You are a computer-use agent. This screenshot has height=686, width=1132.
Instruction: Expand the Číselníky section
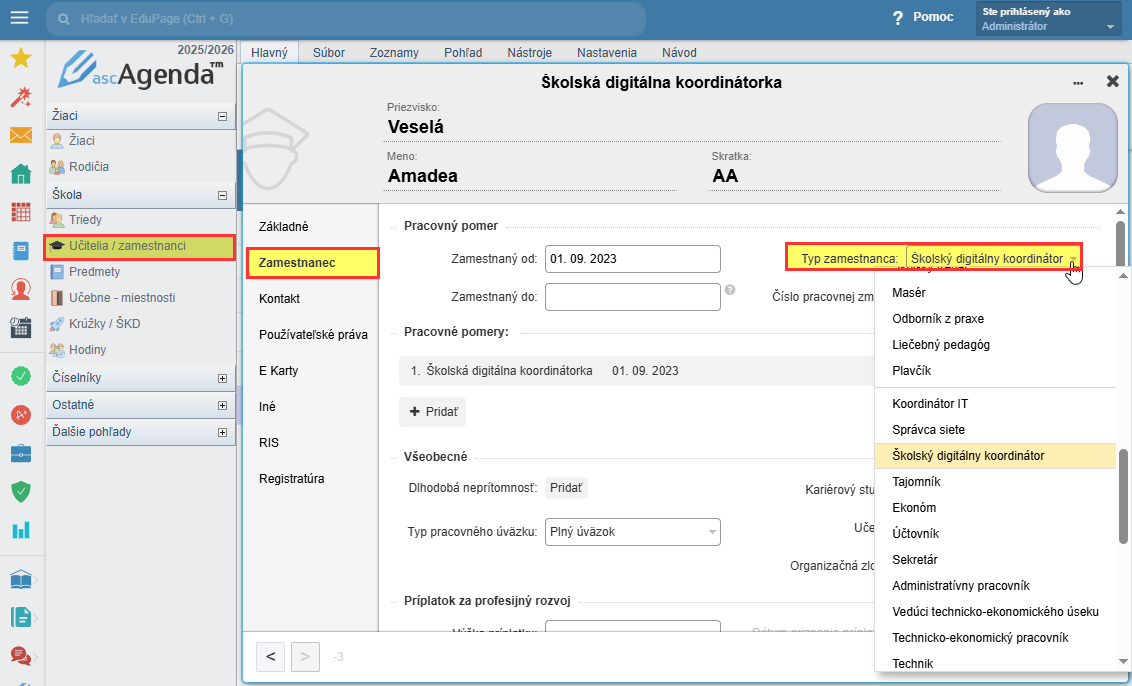[222, 378]
